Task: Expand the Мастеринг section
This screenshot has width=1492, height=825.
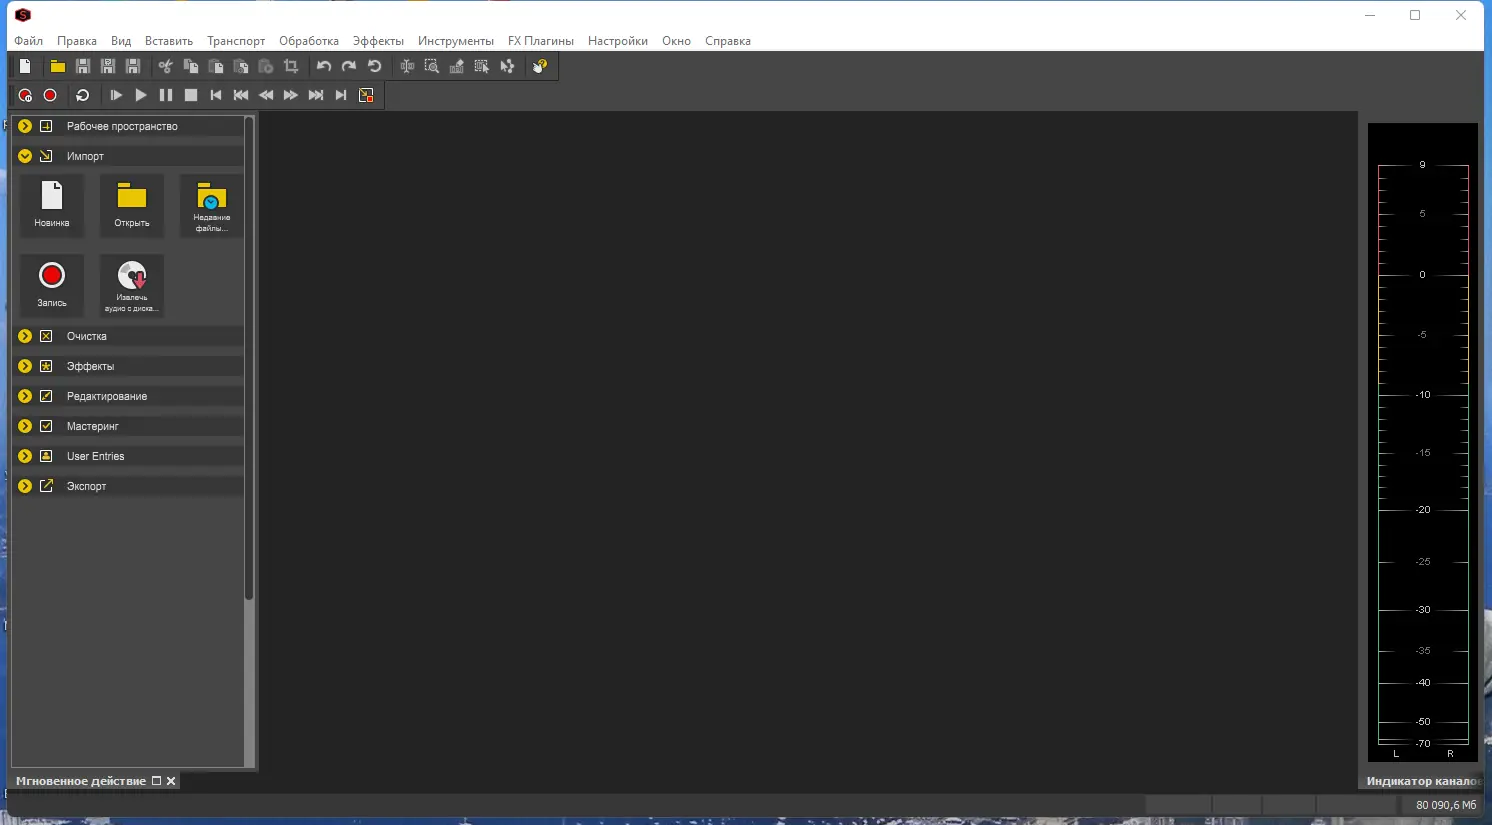Action: (25, 426)
